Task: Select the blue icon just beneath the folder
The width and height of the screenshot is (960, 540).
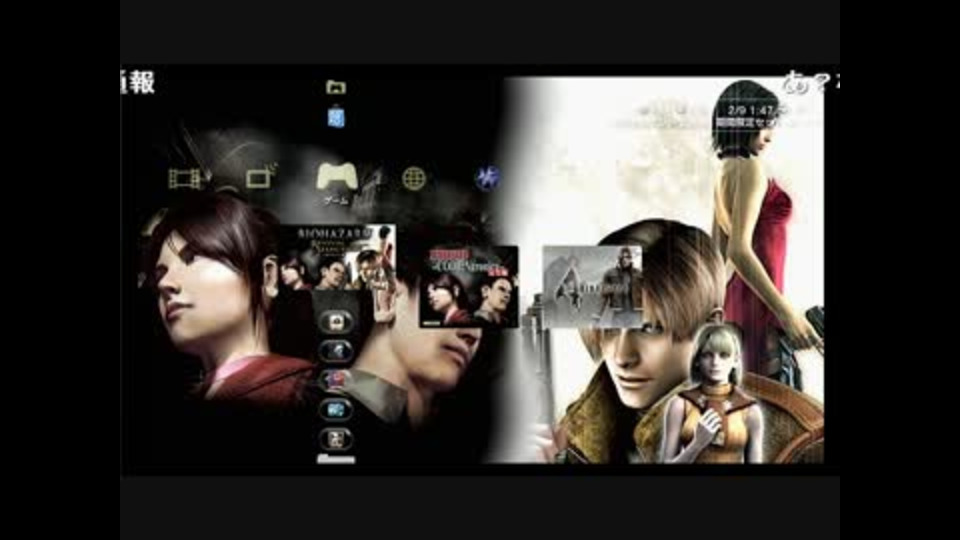Action: point(336,116)
